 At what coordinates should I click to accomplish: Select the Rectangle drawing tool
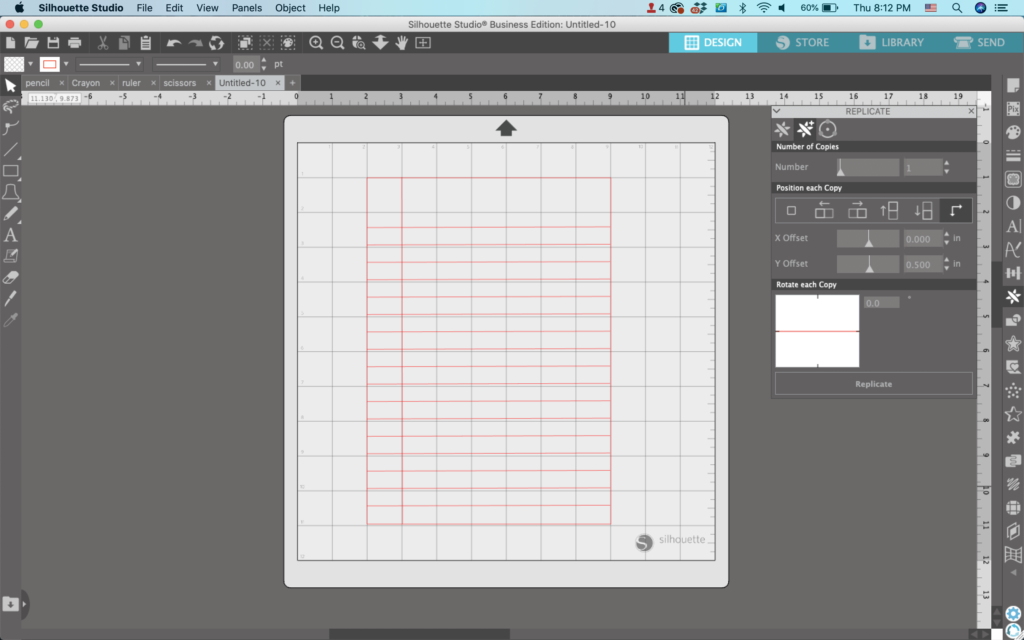[10, 171]
